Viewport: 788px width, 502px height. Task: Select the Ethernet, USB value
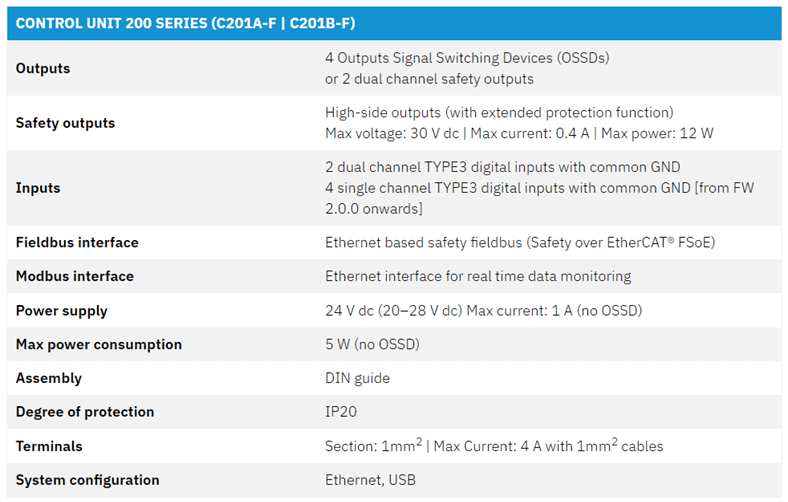pos(370,480)
